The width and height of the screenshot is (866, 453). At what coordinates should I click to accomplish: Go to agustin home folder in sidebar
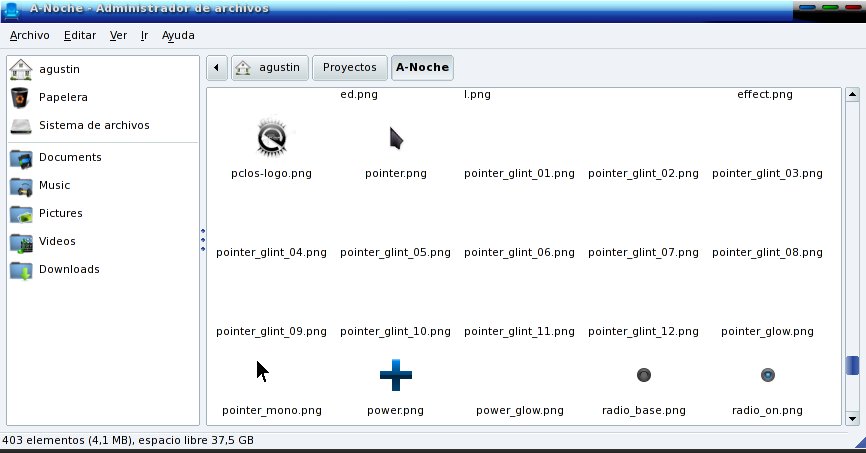60,70
